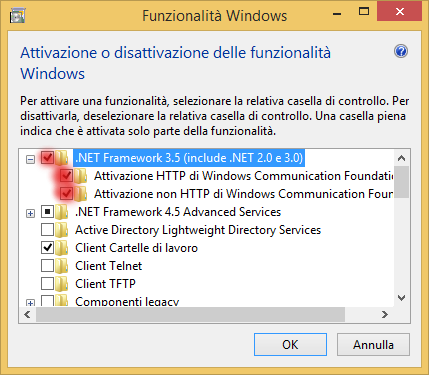Confirm changes with the OK button

pyautogui.click(x=290, y=345)
